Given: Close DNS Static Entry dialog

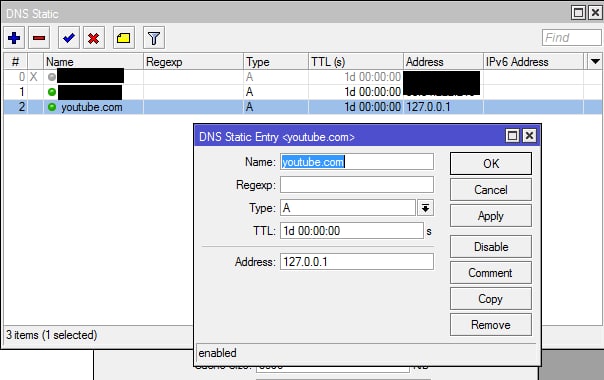Looking at the screenshot, I should click(x=530, y=136).
